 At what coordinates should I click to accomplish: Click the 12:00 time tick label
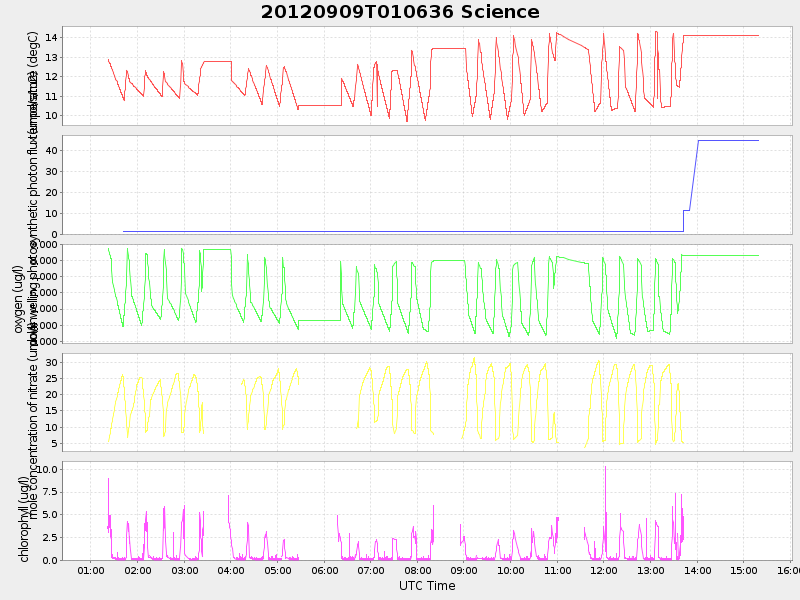click(604, 570)
